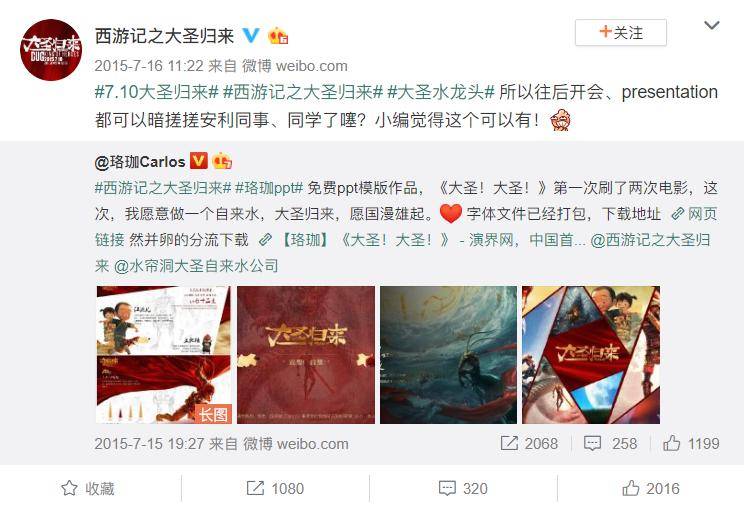The image size is (744, 511).
Task: View the red 大圣归来 title slide thumbnail
Action: pos(306,354)
